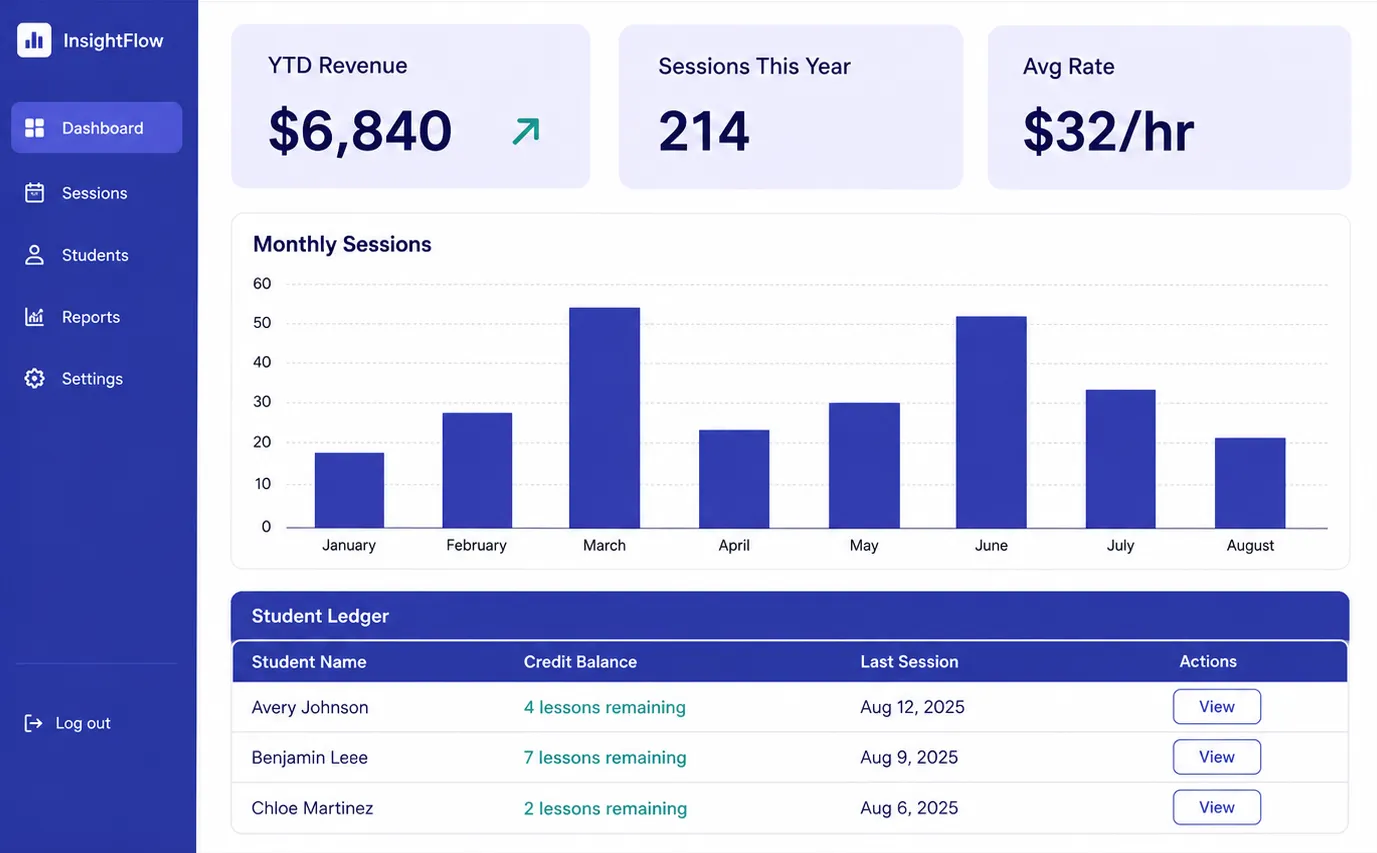The height and width of the screenshot is (853, 1377).
Task: Click the YTD Revenue card
Action: click(x=411, y=106)
